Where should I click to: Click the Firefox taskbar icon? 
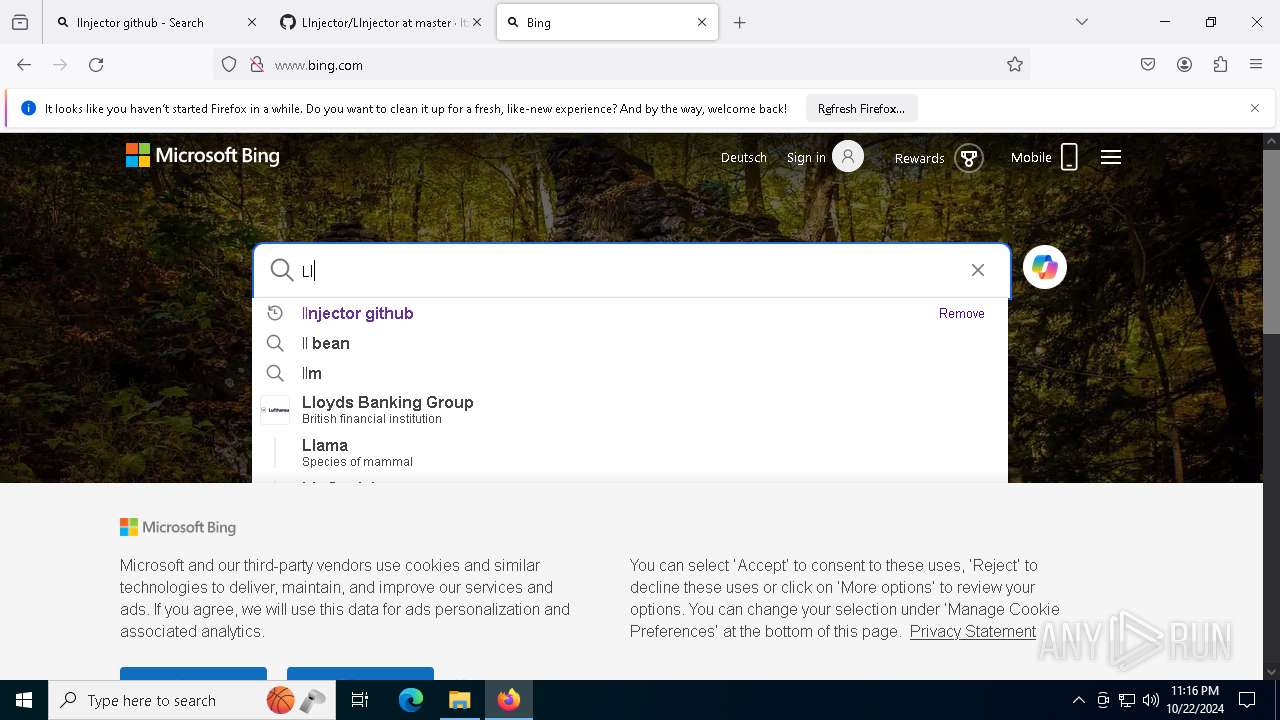(509, 700)
